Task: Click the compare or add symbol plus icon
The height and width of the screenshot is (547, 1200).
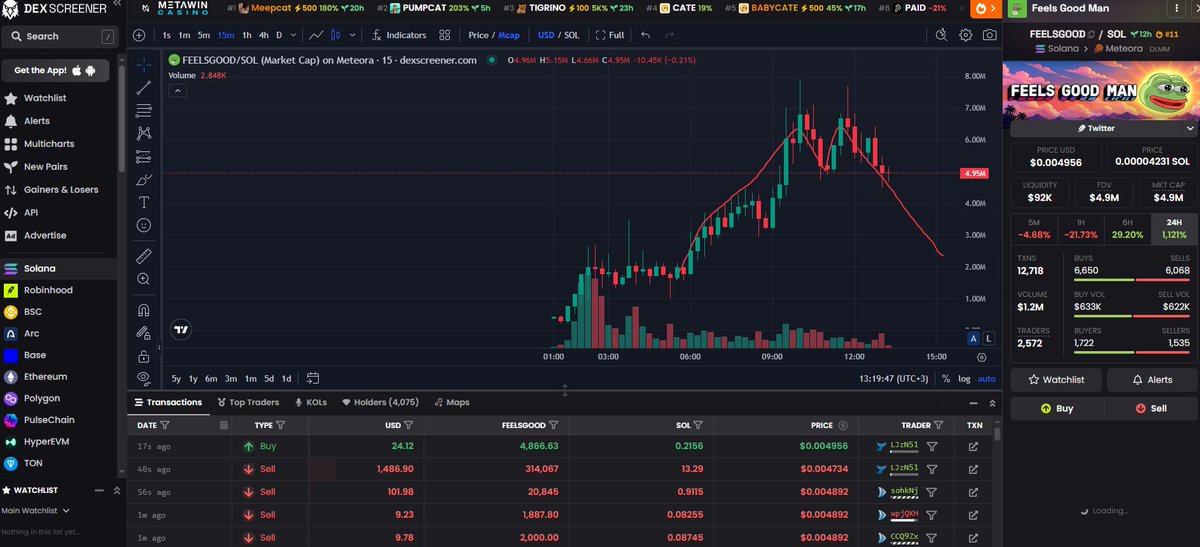Action: point(139,35)
